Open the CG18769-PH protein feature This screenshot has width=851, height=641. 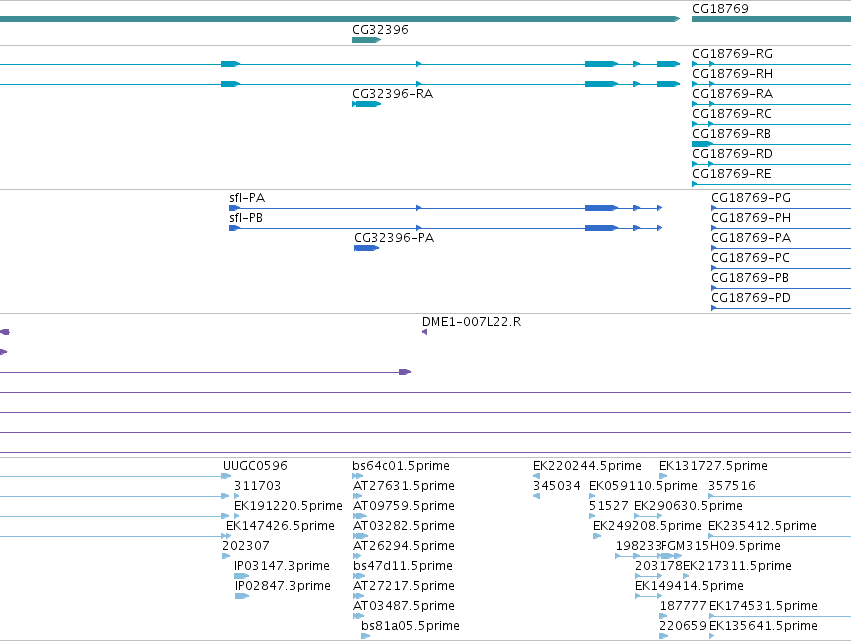coord(751,218)
